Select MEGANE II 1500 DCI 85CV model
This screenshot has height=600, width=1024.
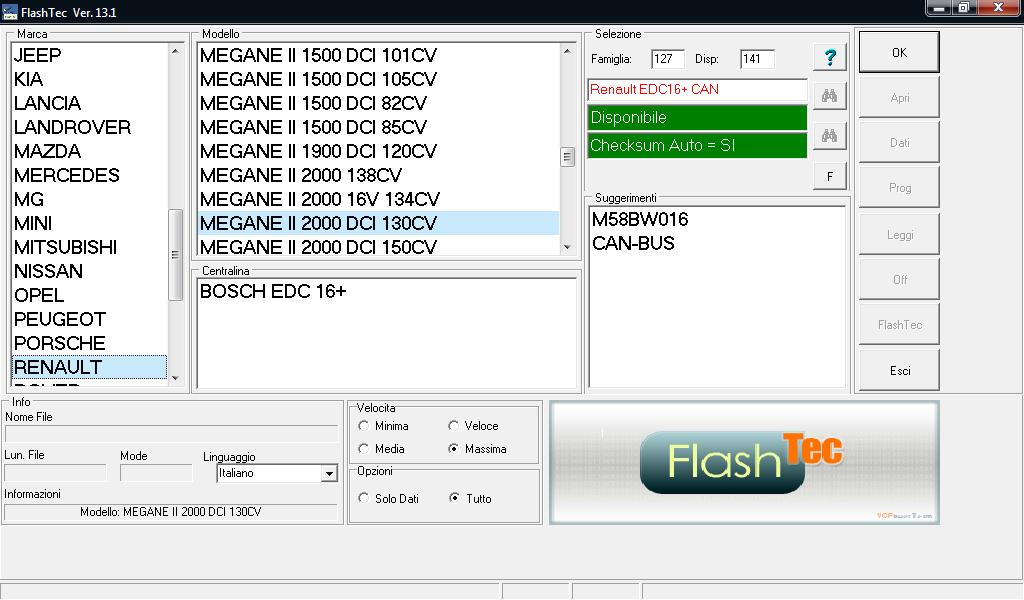[x=378, y=127]
